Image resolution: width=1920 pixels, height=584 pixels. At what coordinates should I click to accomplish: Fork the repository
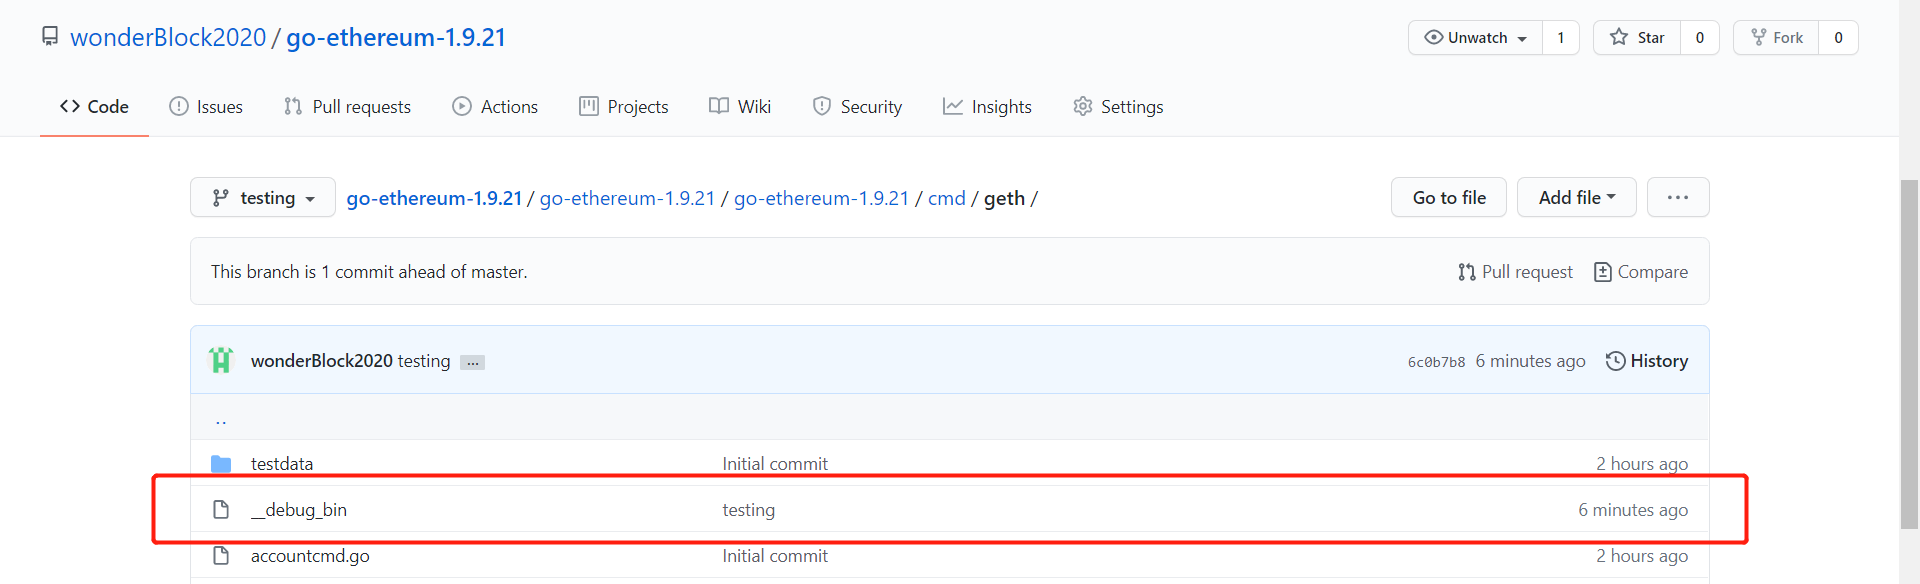(x=1776, y=38)
